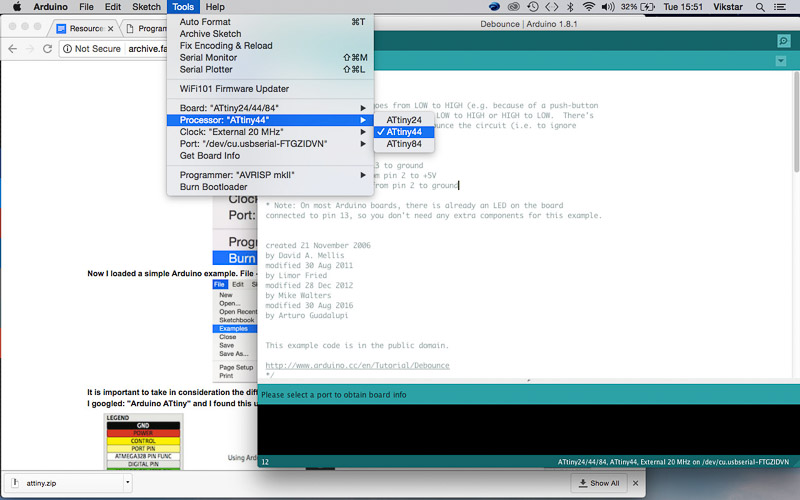Screen dimensions: 800x500
Task: Select ATtiny84 processor option
Action: click(x=404, y=144)
